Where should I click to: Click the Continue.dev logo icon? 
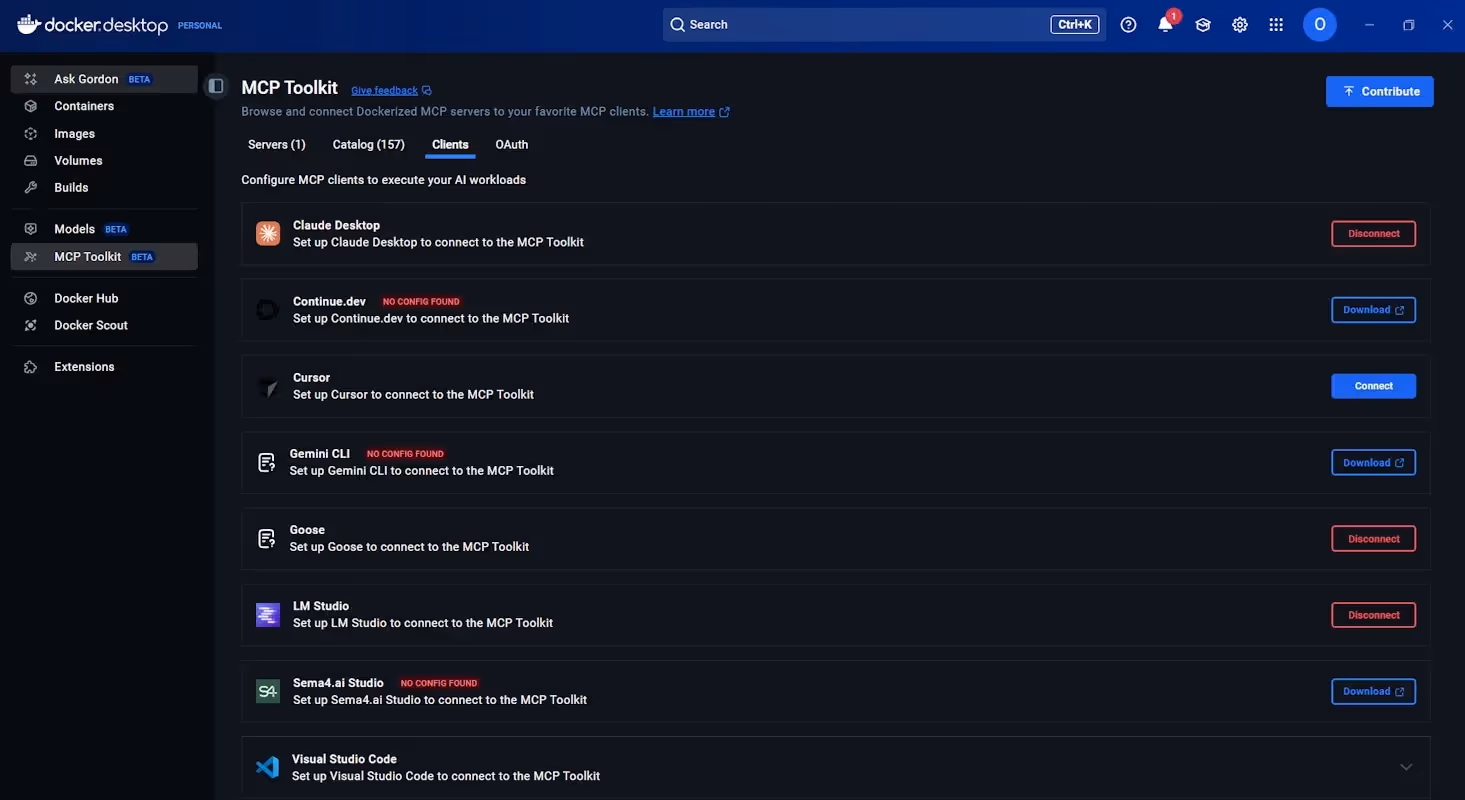pyautogui.click(x=268, y=310)
